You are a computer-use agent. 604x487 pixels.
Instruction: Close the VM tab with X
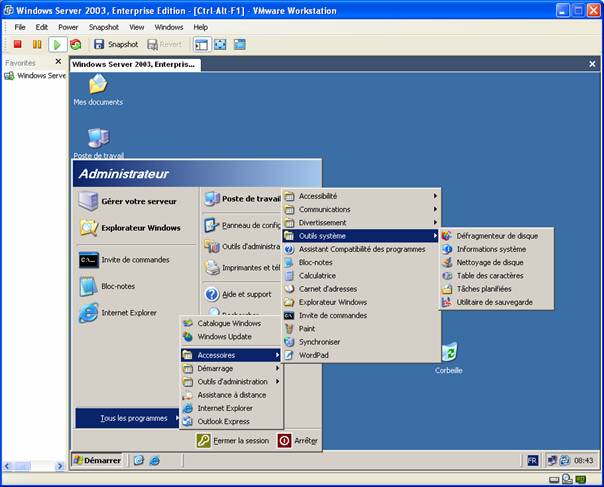click(592, 64)
